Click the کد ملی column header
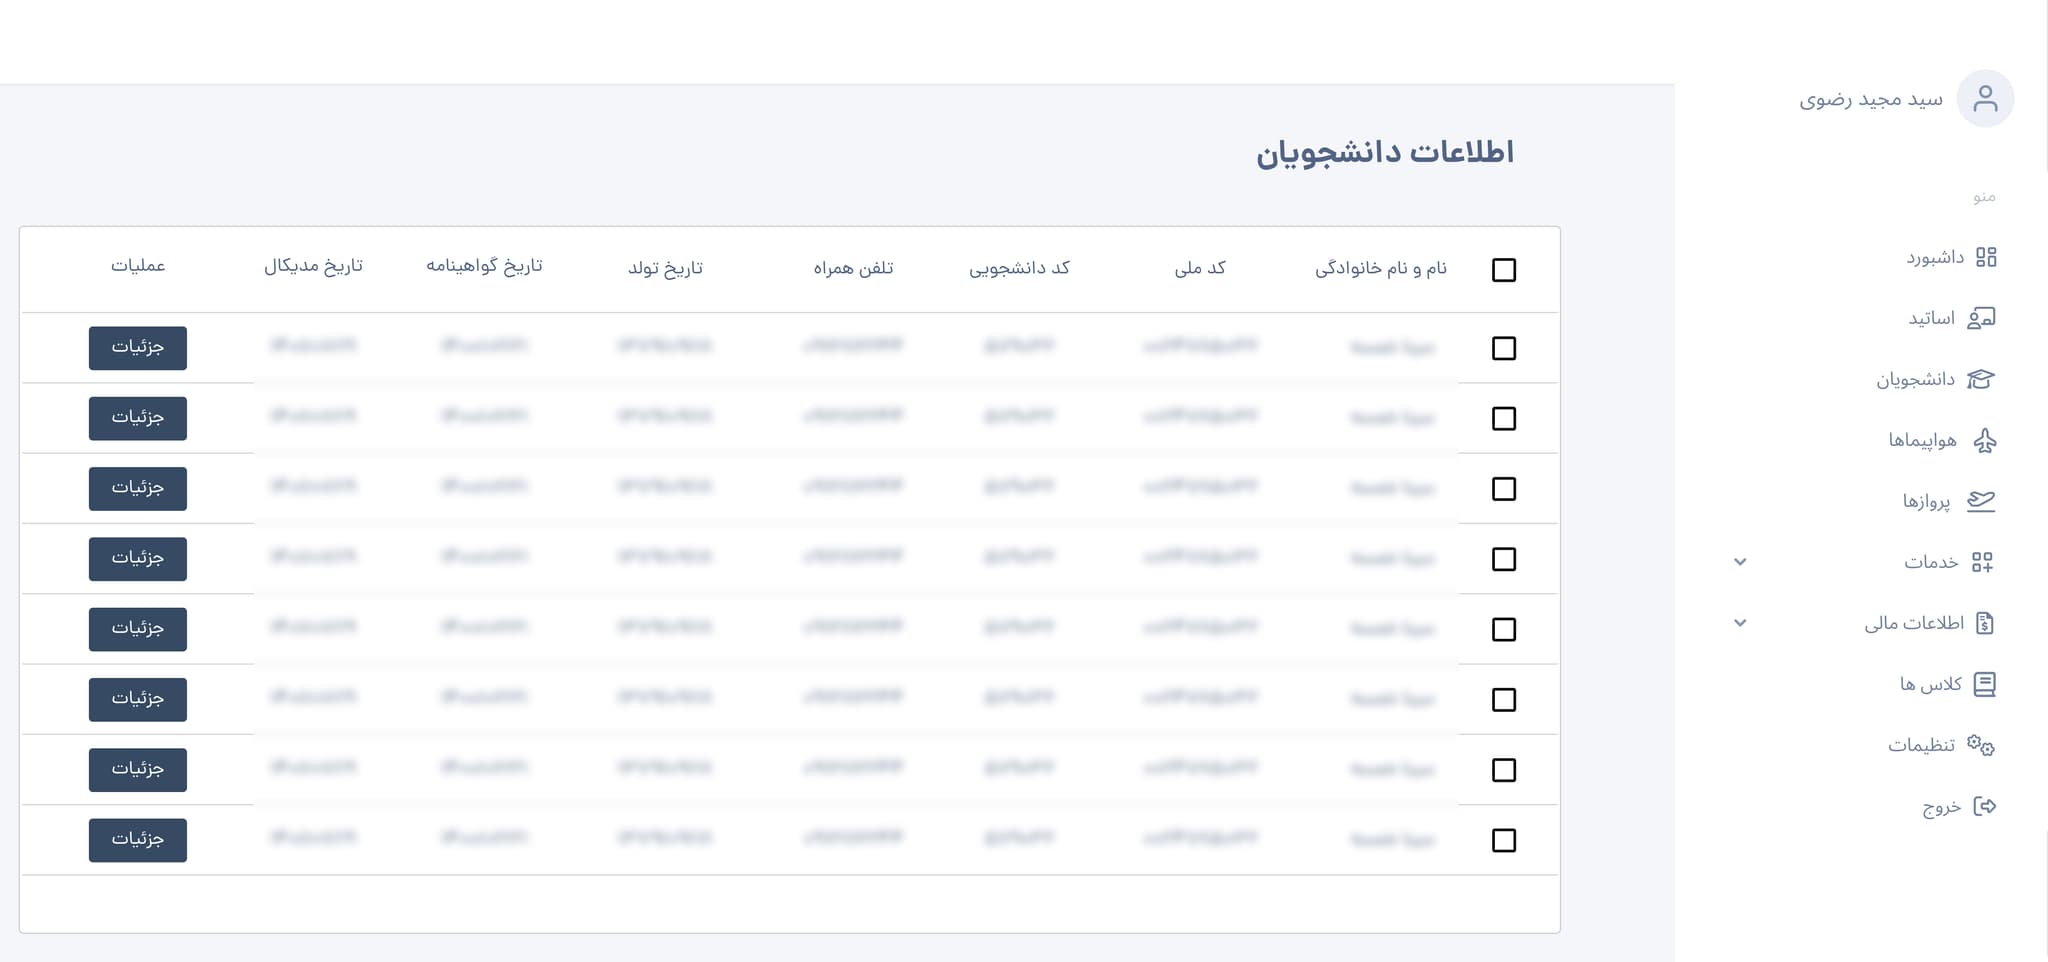The height and width of the screenshot is (962, 2048). (1200, 268)
